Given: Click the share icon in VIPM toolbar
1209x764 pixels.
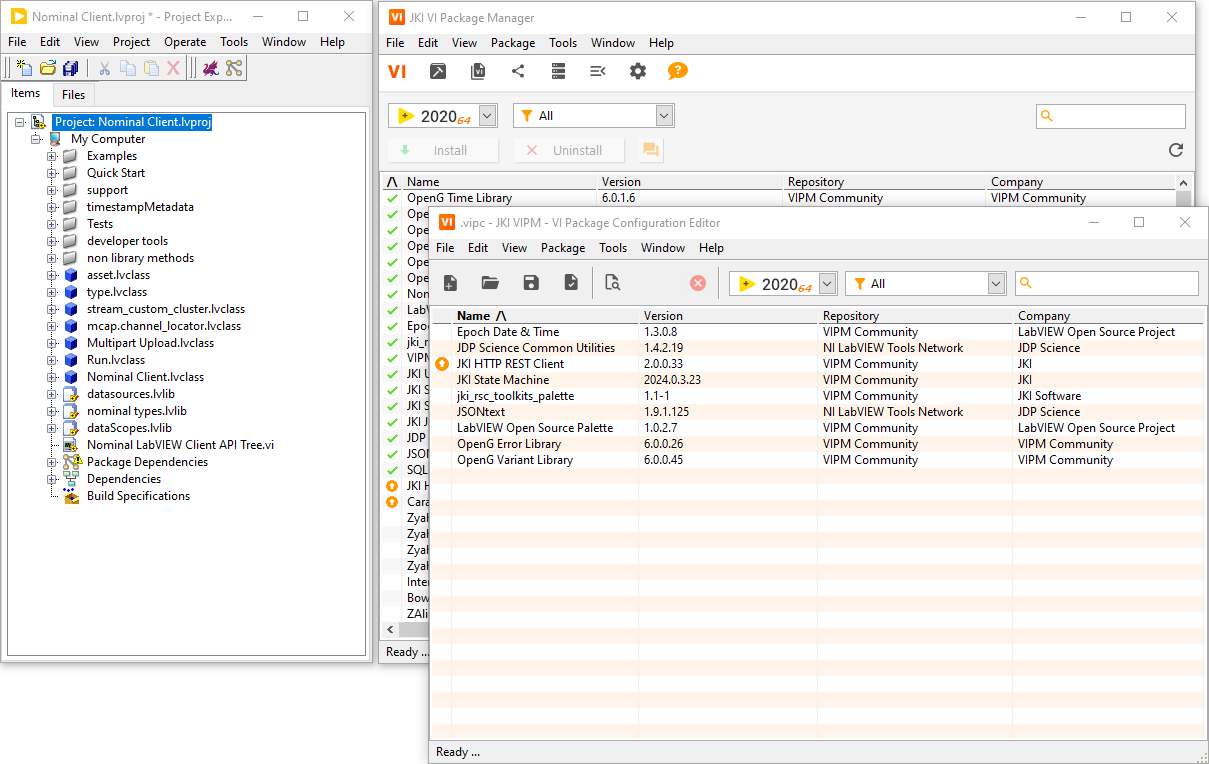Looking at the screenshot, I should pos(518,71).
